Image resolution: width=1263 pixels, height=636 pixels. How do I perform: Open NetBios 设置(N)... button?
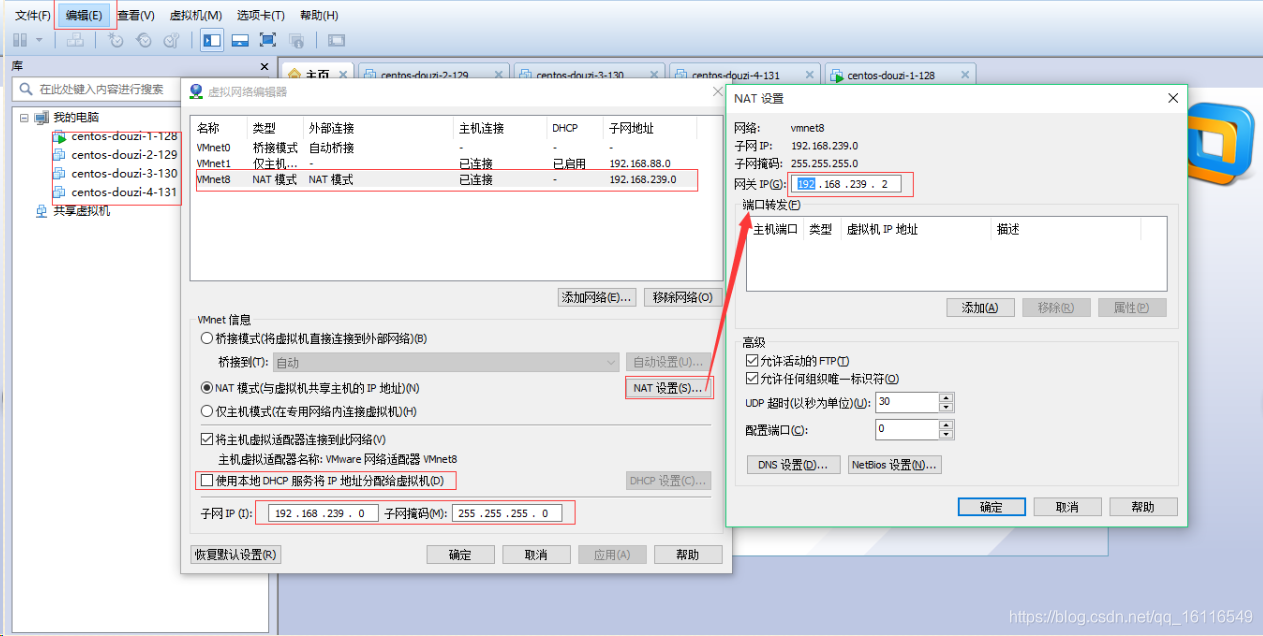click(895, 465)
